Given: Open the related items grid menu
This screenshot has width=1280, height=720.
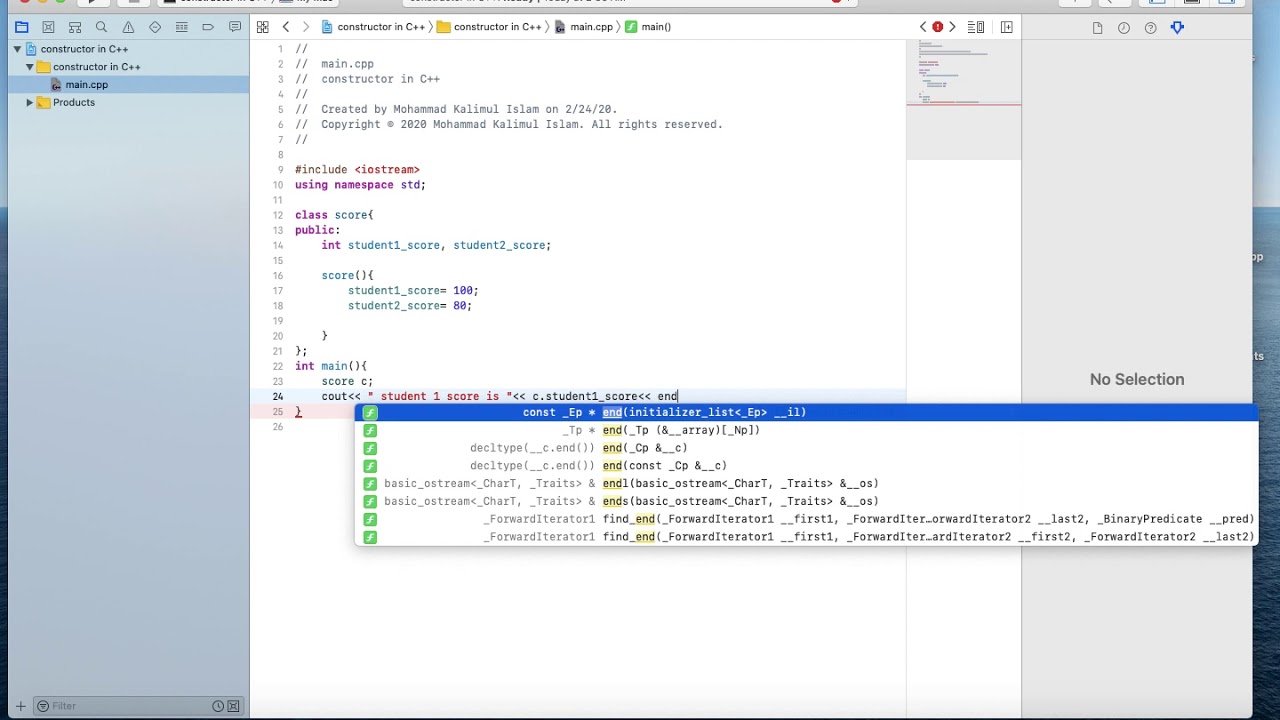Looking at the screenshot, I should point(262,27).
